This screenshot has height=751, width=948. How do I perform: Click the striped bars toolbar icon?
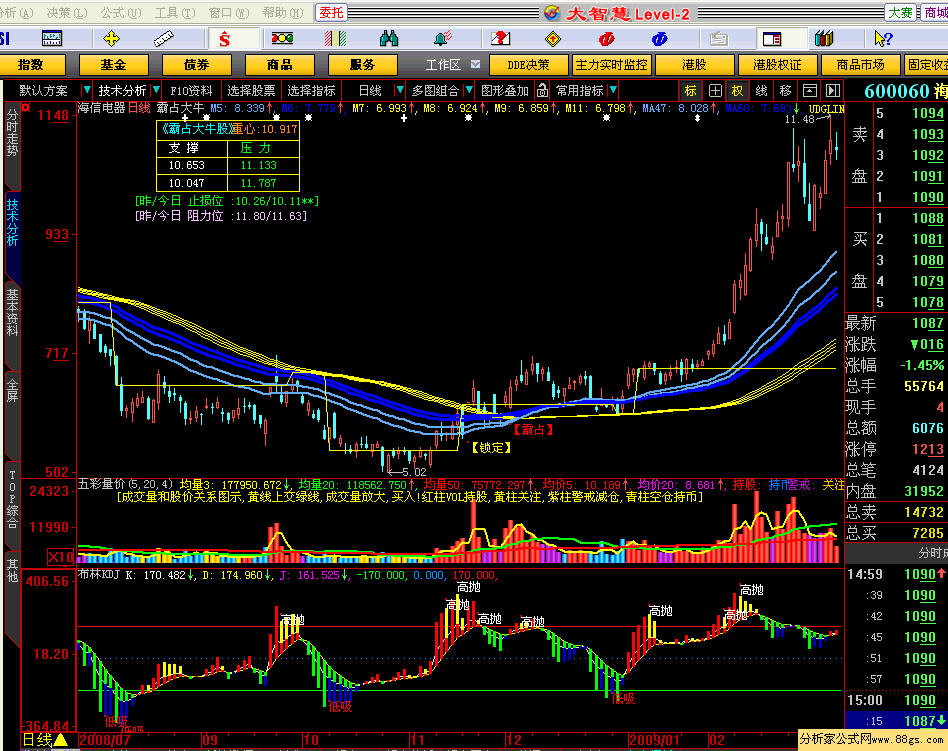pyautogui.click(x=335, y=39)
